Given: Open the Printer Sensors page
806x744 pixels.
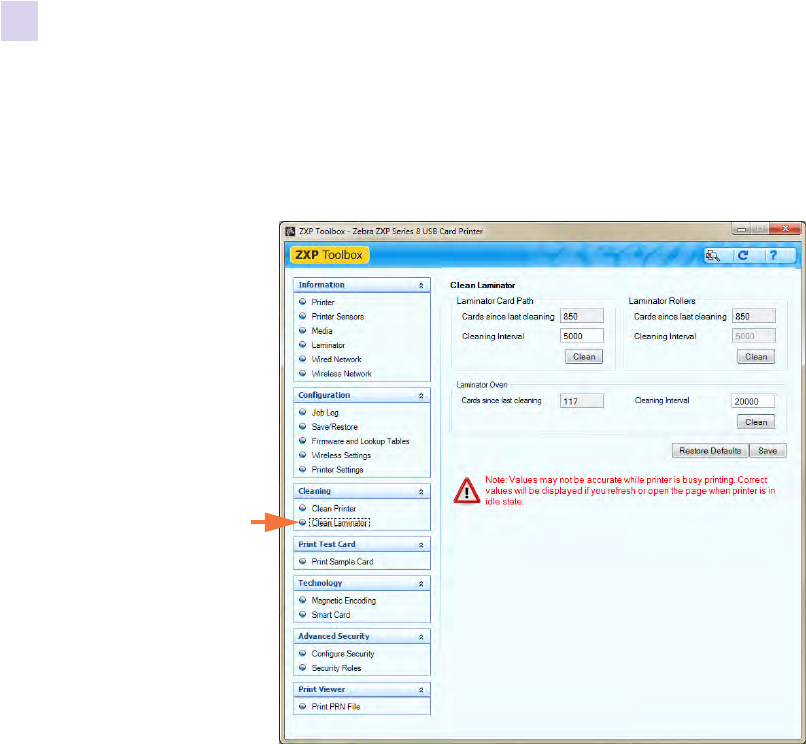Looking at the screenshot, I should point(338,317).
